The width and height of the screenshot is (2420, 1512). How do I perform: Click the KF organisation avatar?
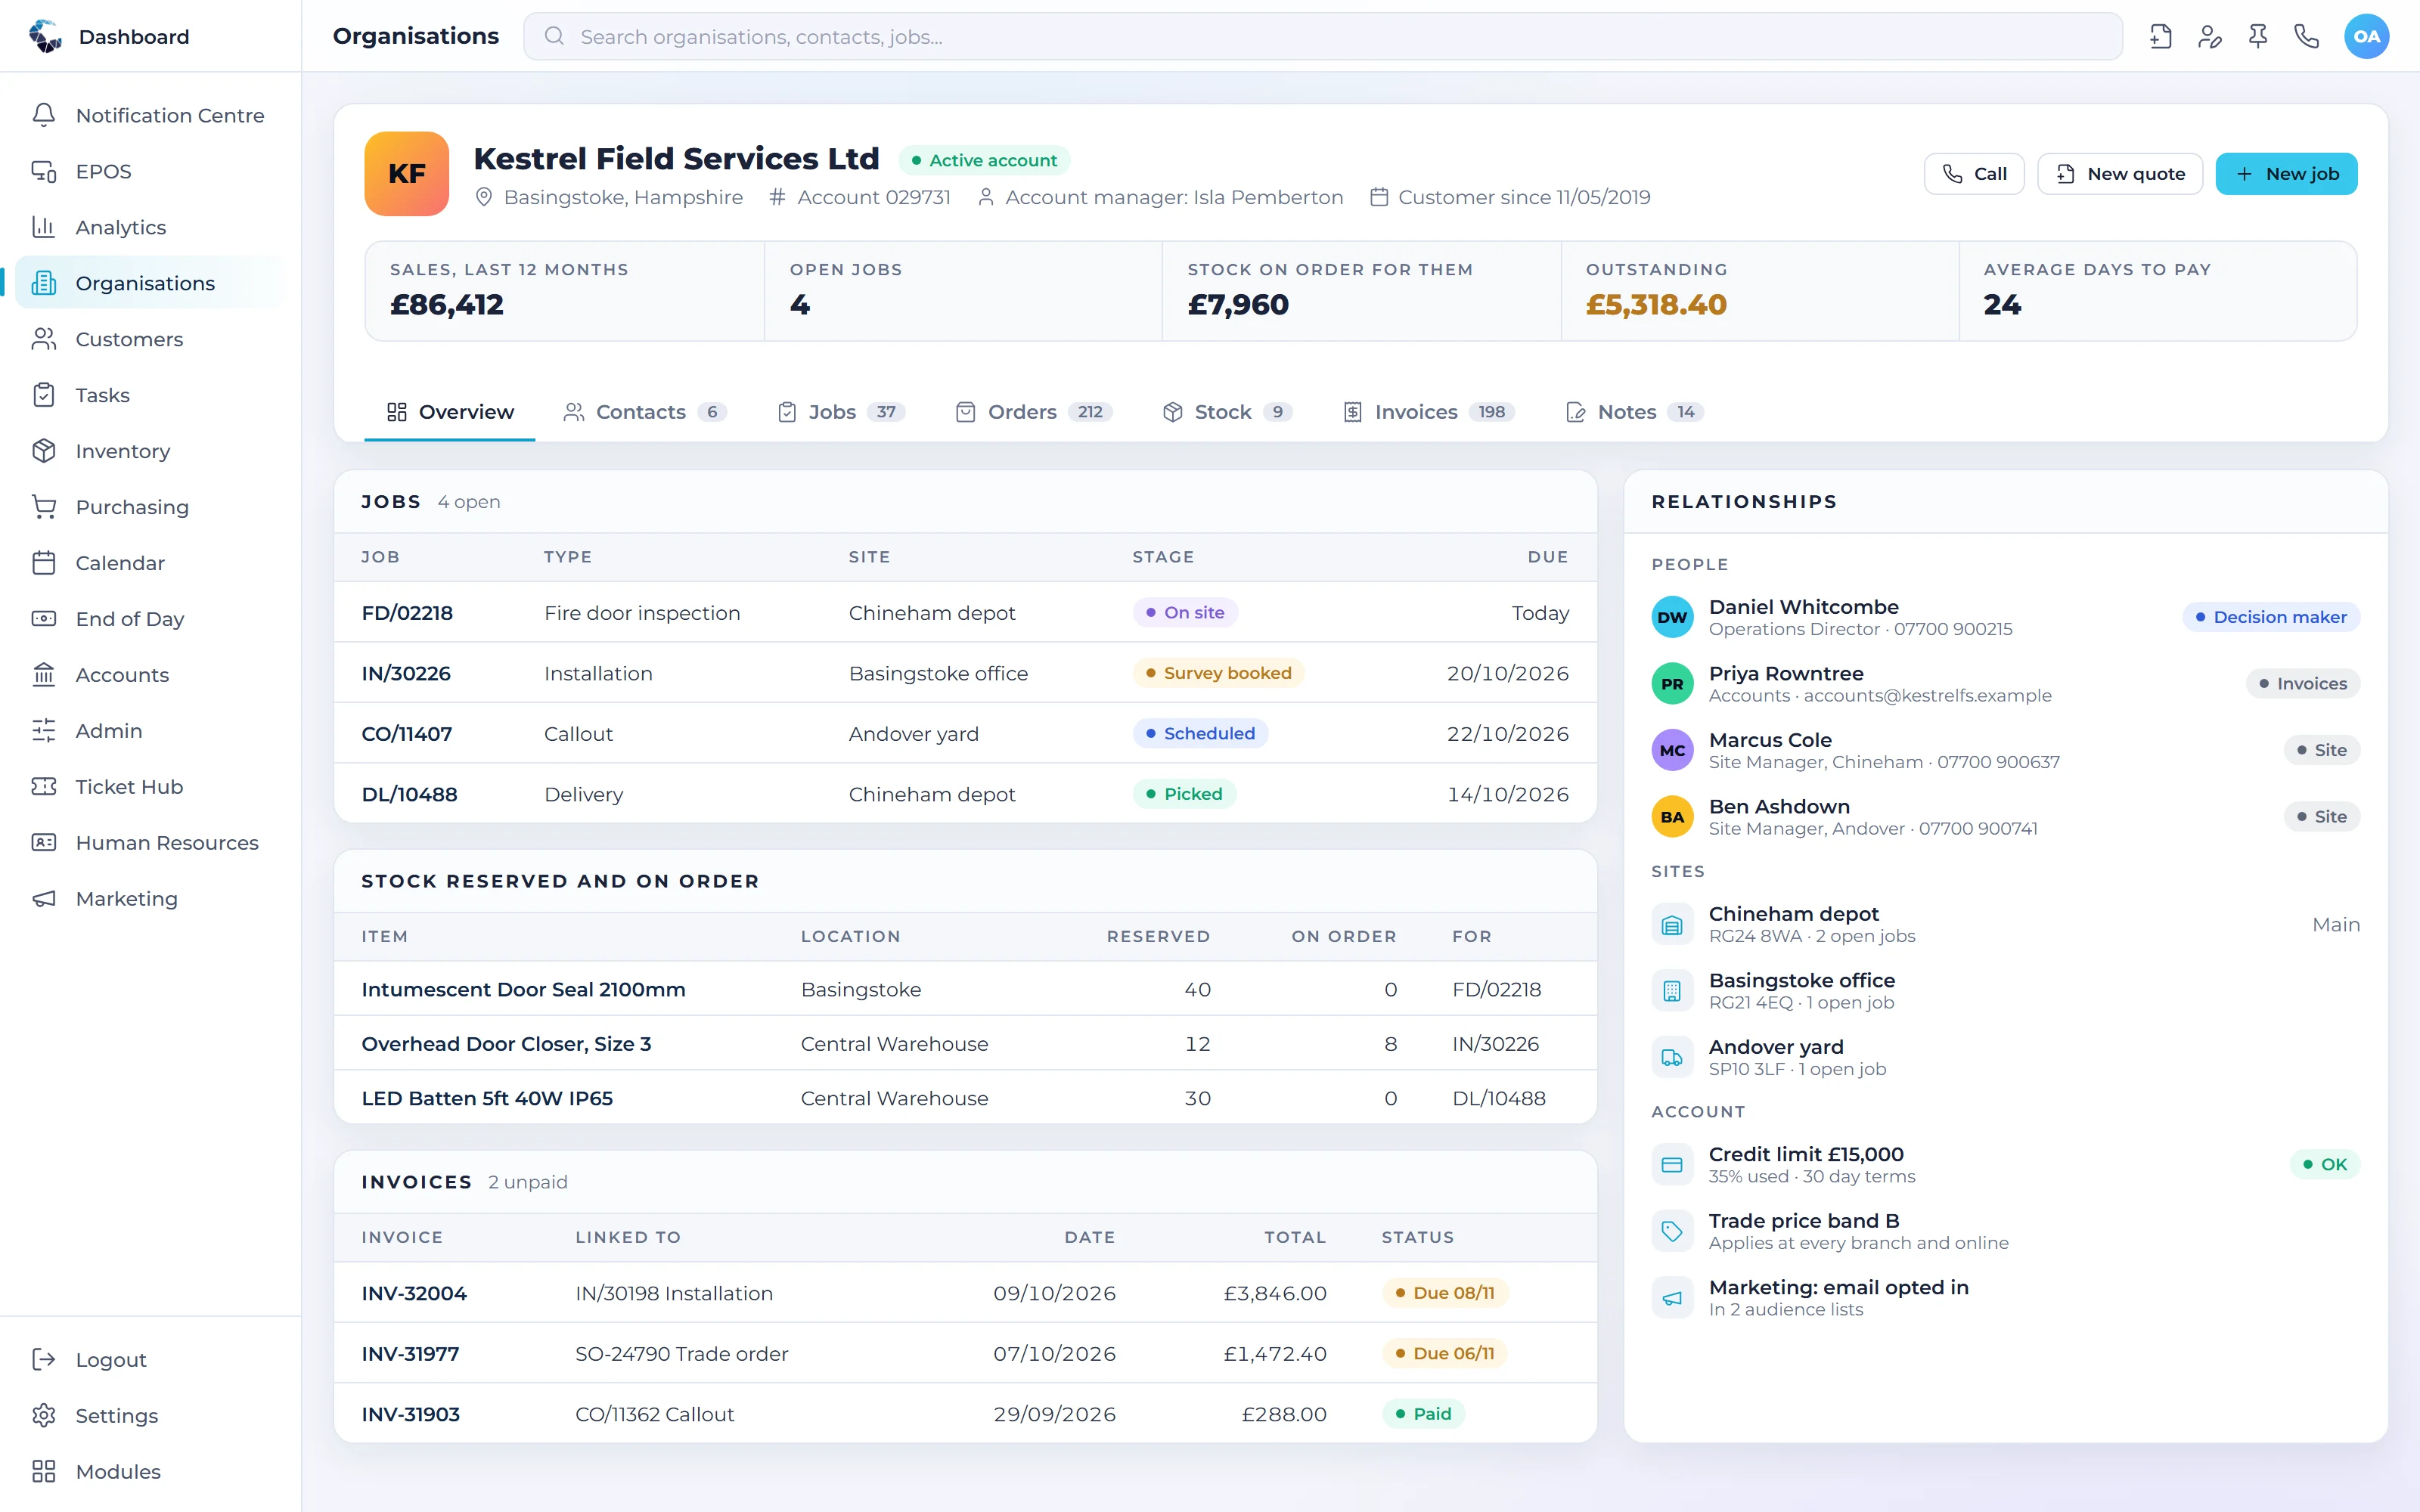407,174
